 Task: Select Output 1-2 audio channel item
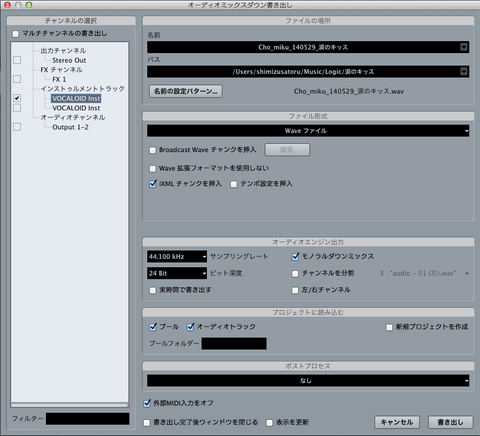pos(70,127)
